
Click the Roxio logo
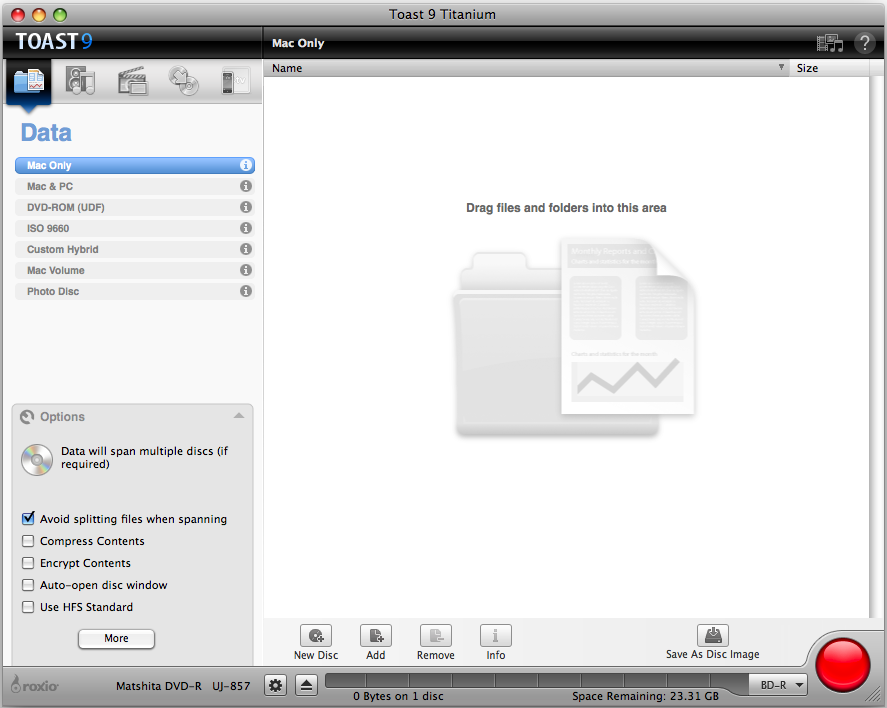[x=35, y=685]
